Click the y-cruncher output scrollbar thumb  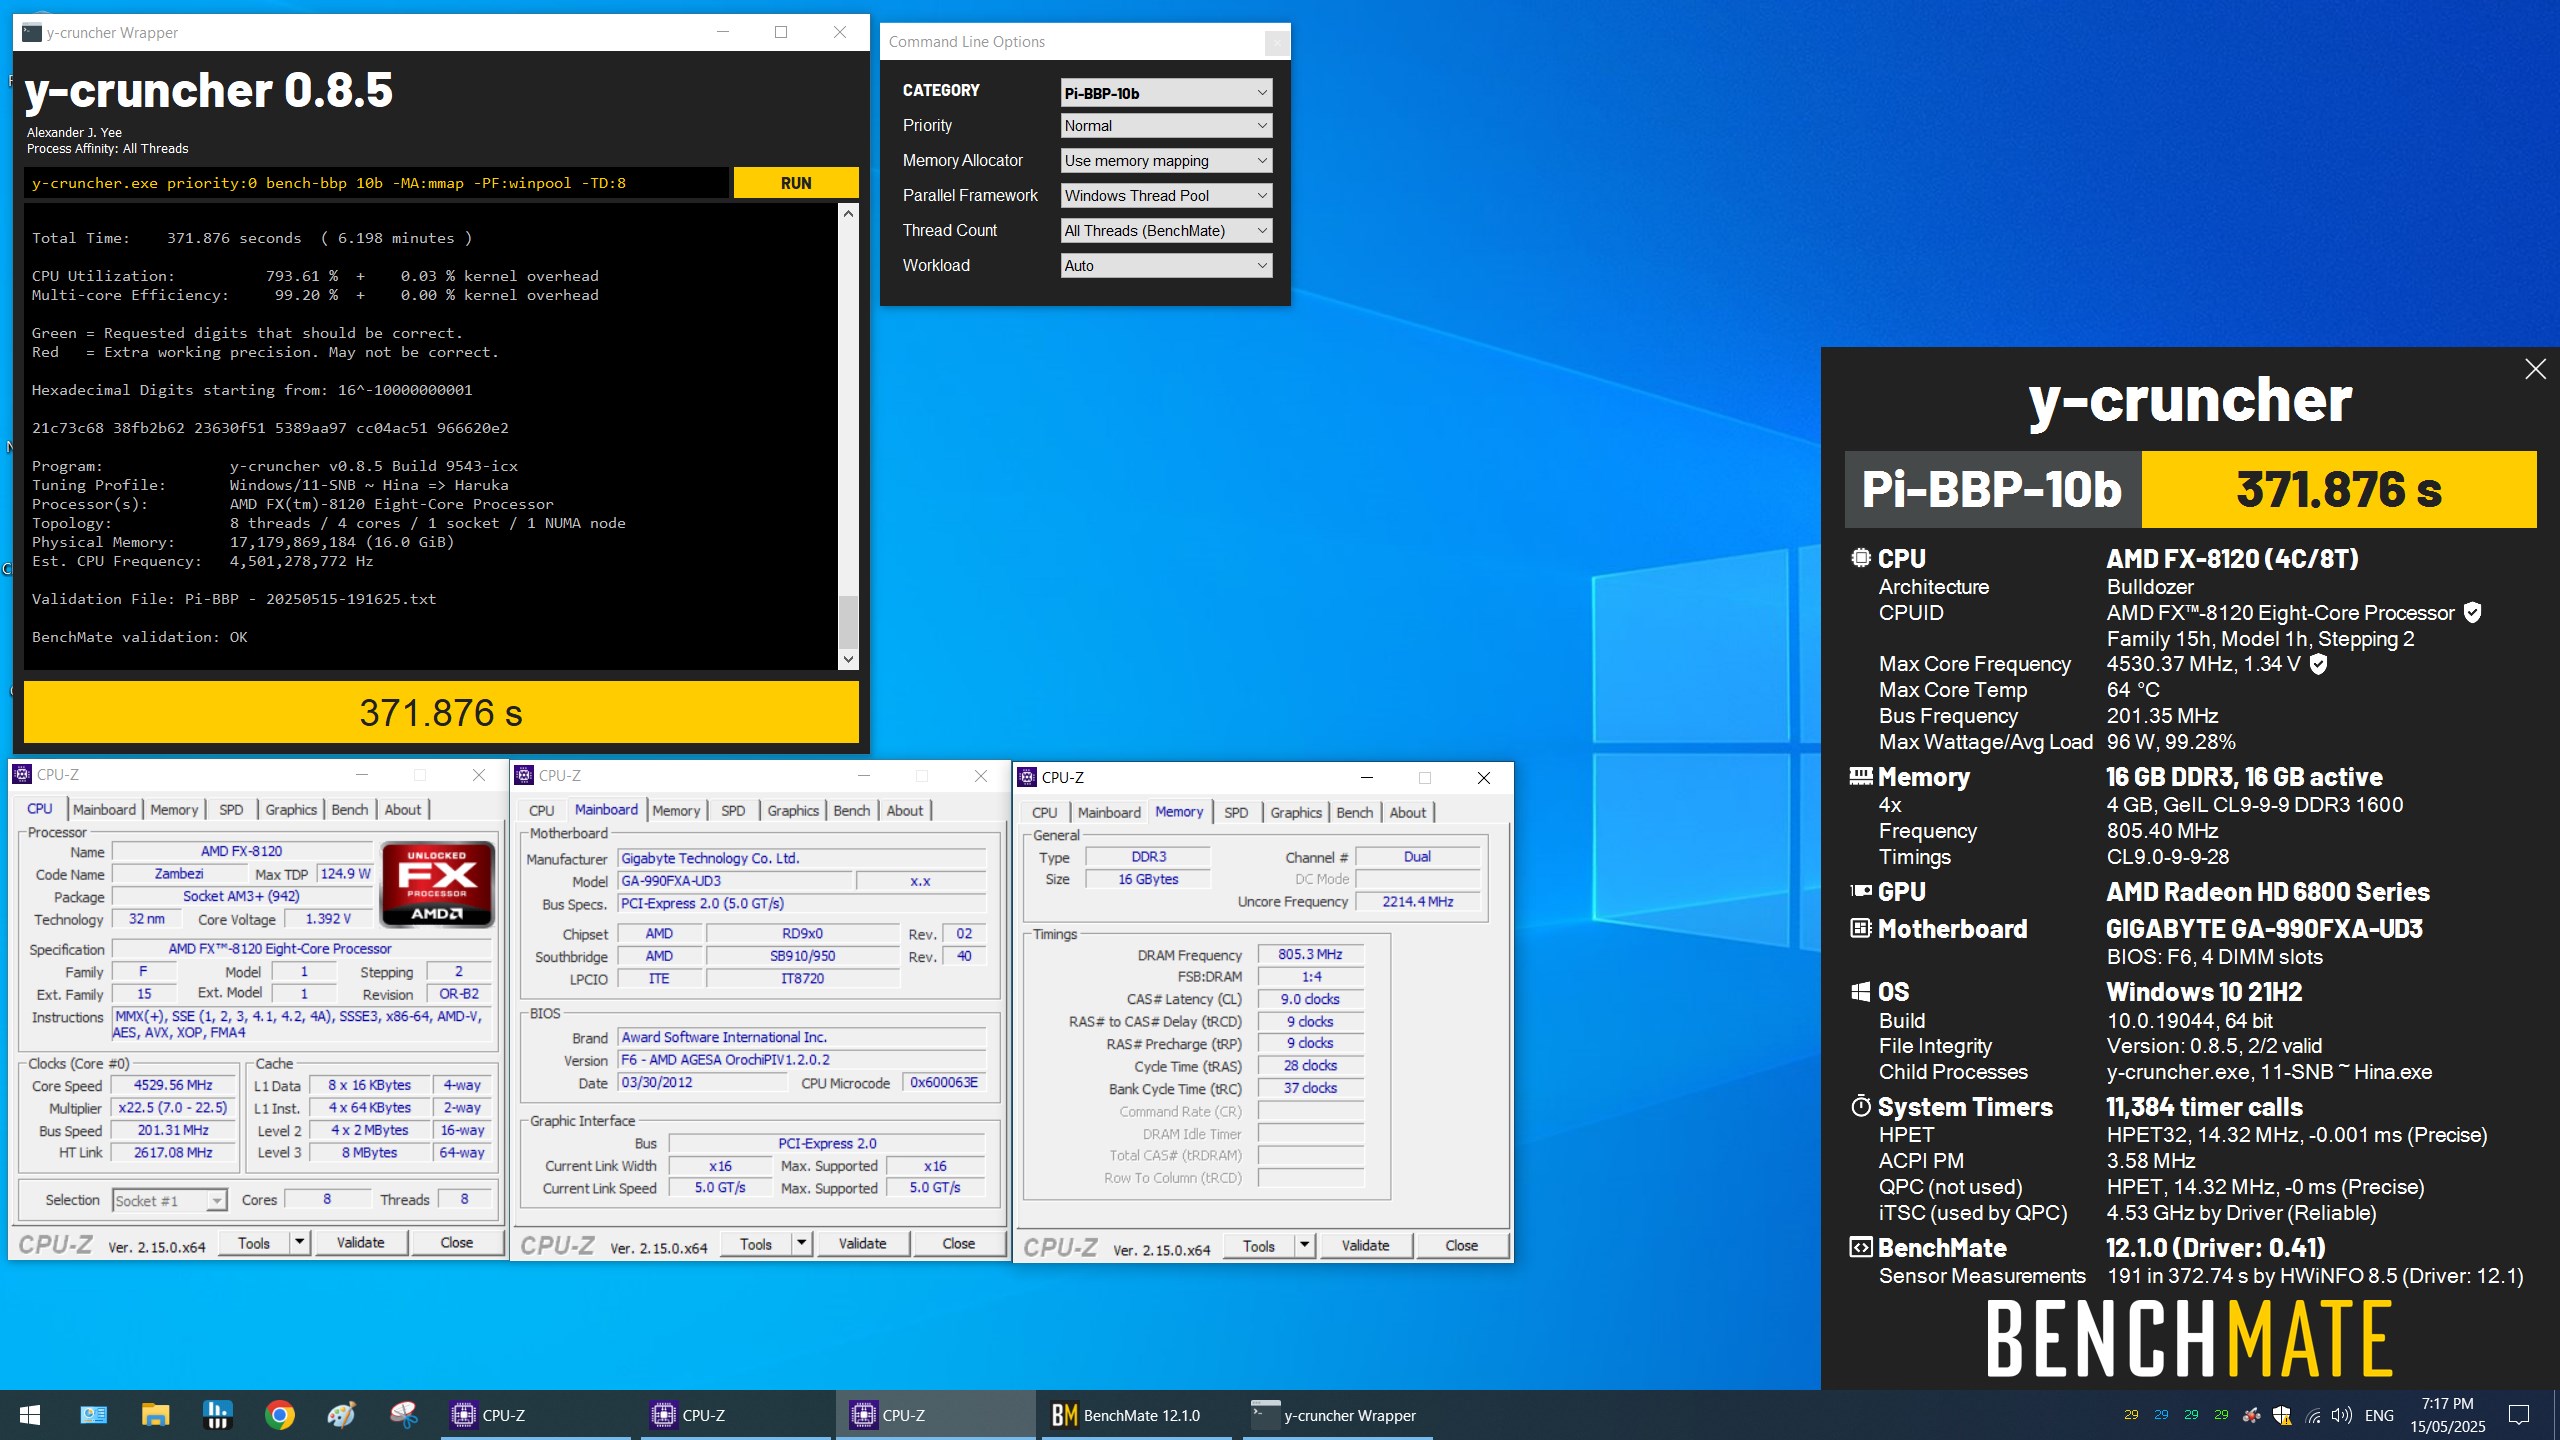pyautogui.click(x=848, y=622)
